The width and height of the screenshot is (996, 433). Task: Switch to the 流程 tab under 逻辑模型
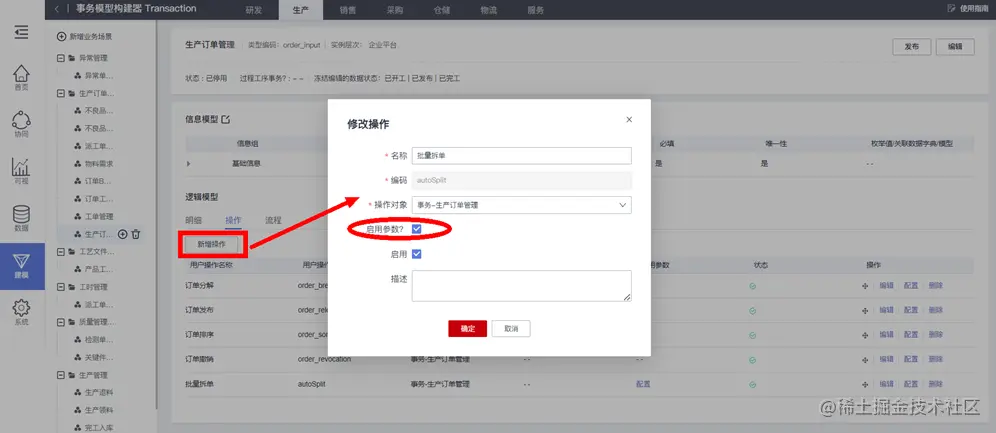pos(273,220)
